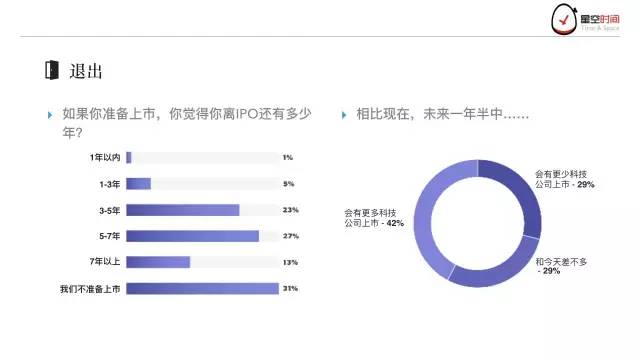640x360 pixels.
Task: Click the 会有更少科技公司上市 - 29% label
Action: coord(564,179)
